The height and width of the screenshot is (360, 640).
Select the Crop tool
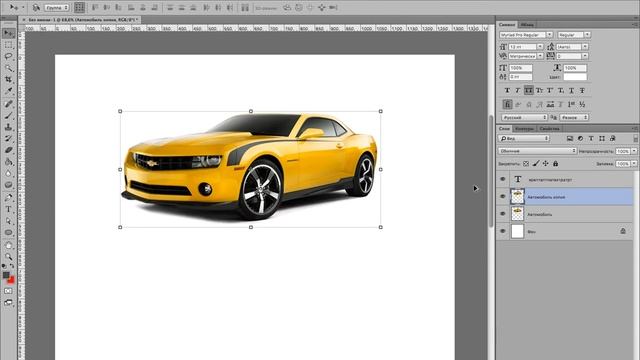click(x=9, y=79)
